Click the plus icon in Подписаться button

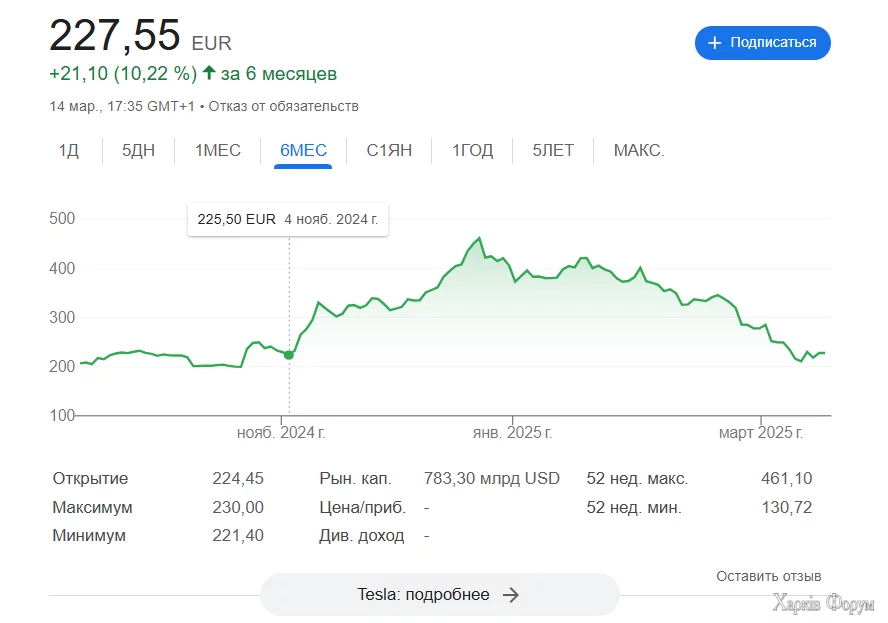715,43
